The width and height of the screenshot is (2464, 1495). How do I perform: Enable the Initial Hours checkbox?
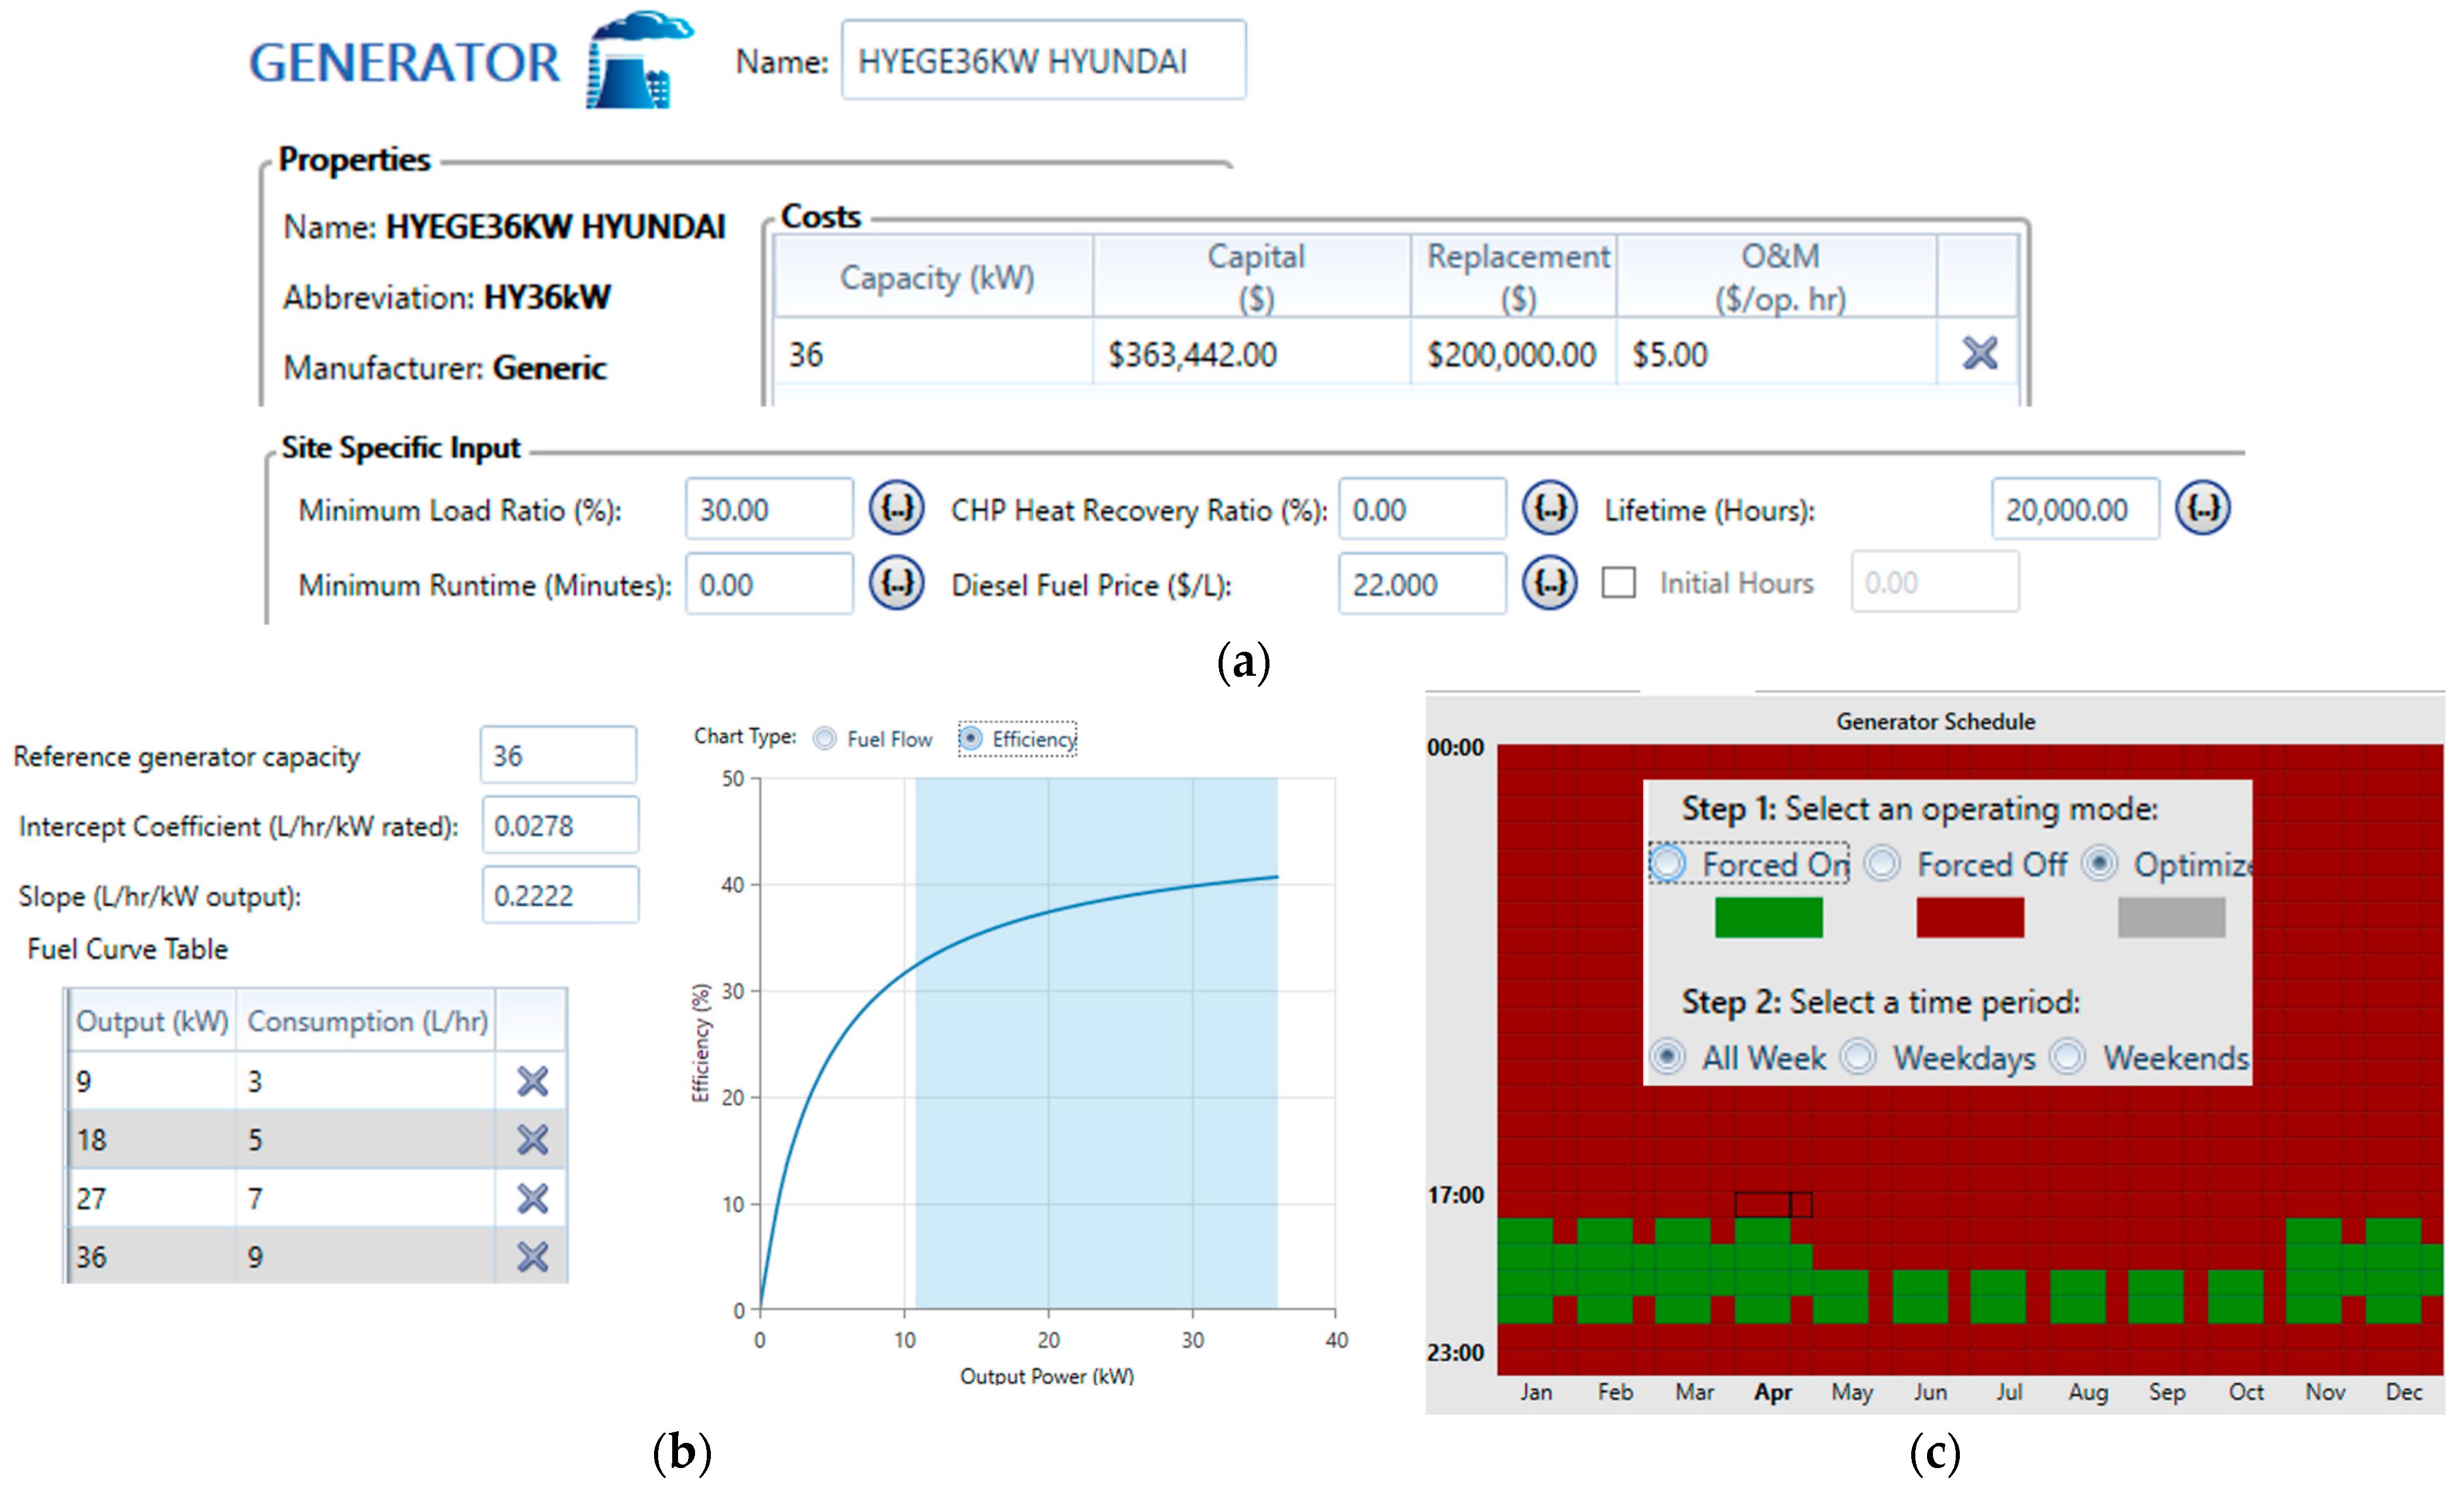(1618, 583)
